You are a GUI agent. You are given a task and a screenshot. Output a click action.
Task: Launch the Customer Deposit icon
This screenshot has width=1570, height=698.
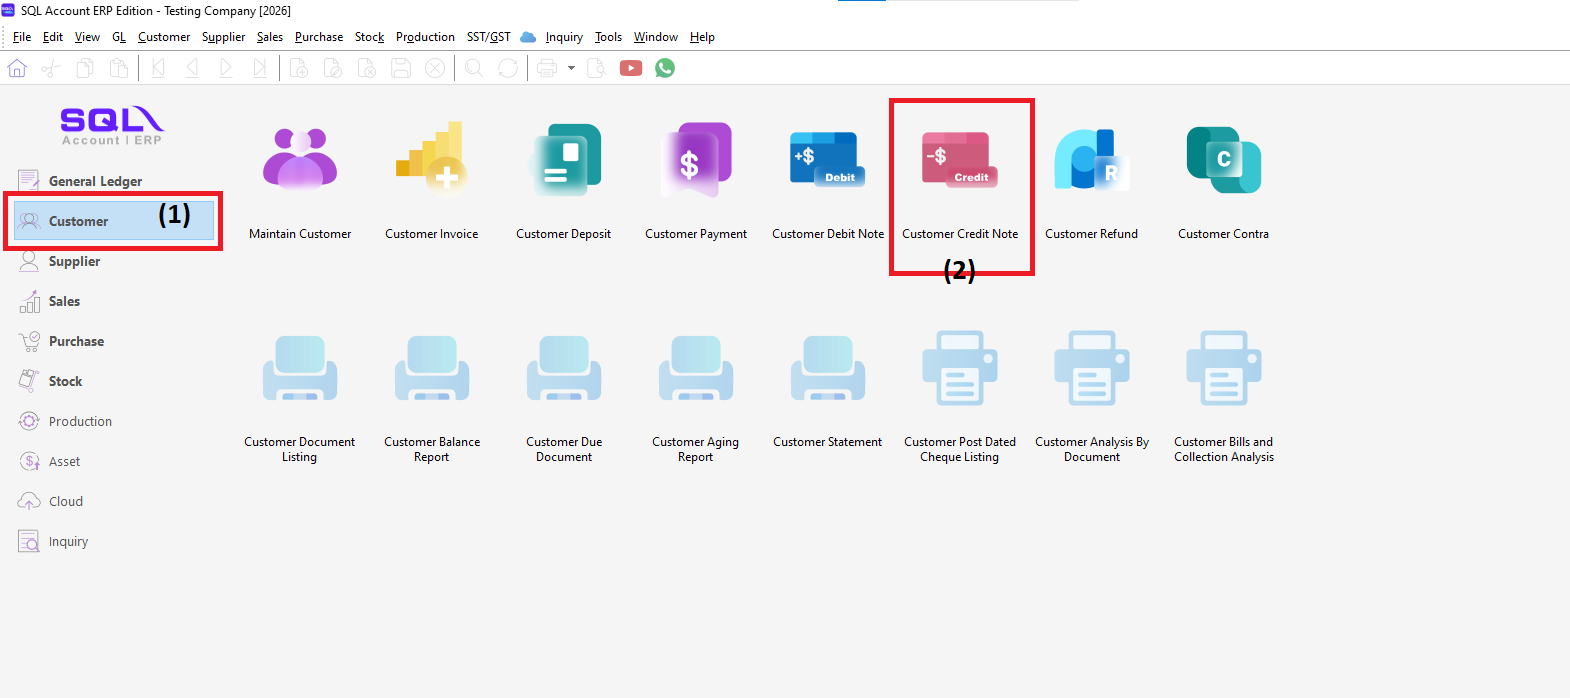click(564, 158)
